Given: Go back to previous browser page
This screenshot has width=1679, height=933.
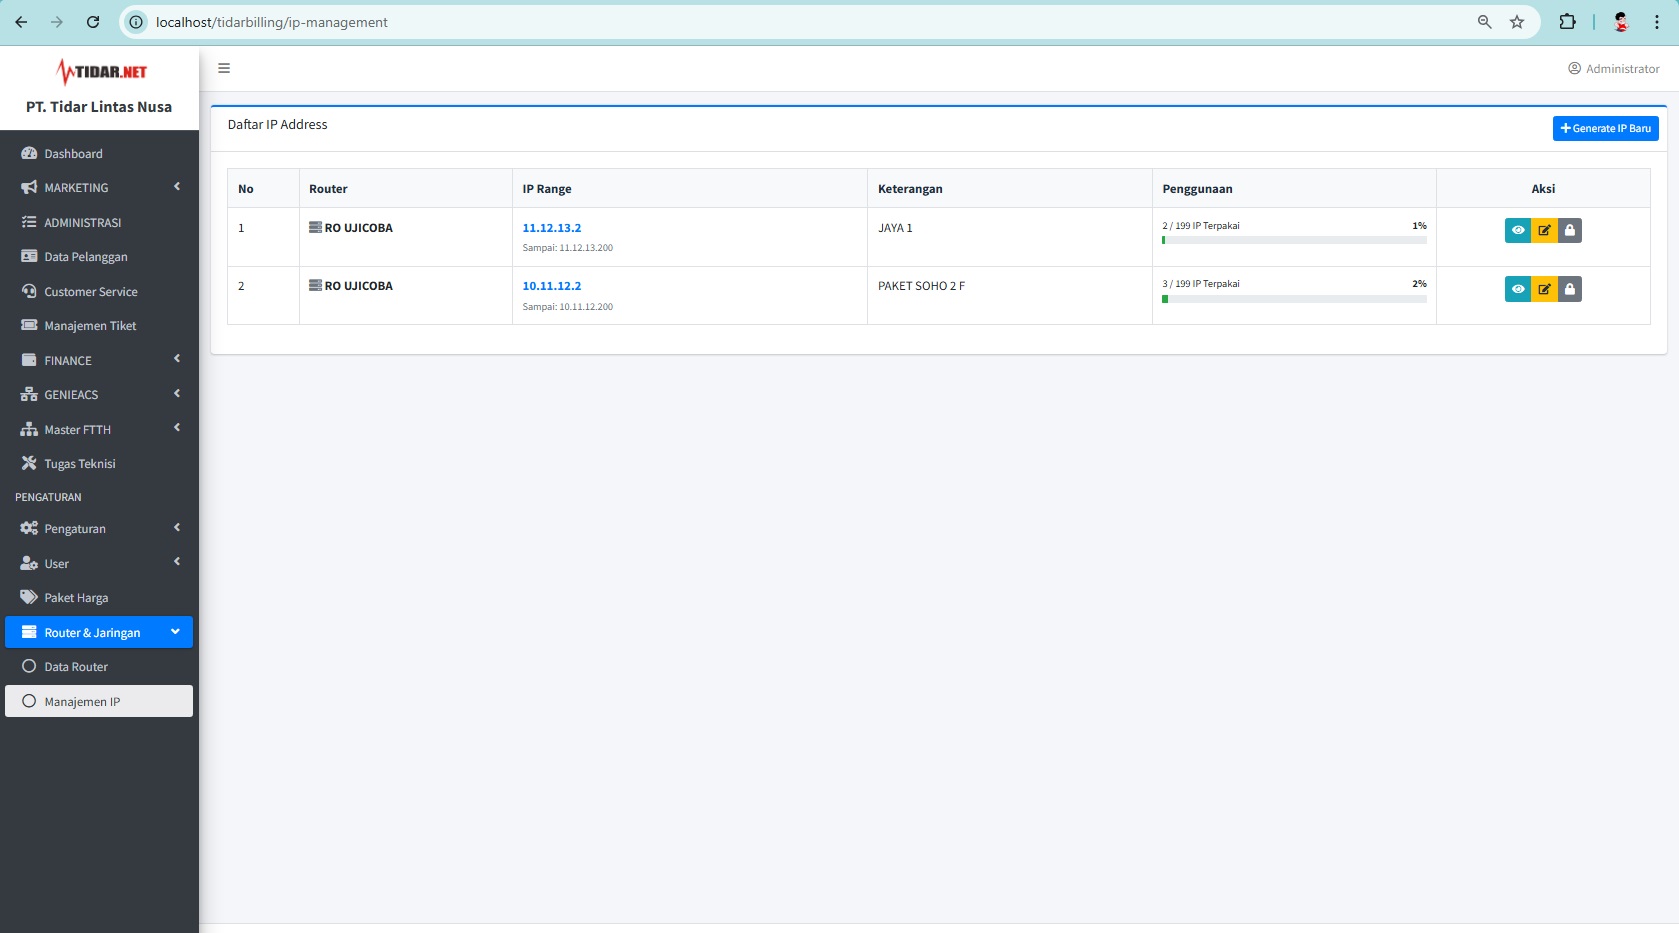Looking at the screenshot, I should pos(21,22).
